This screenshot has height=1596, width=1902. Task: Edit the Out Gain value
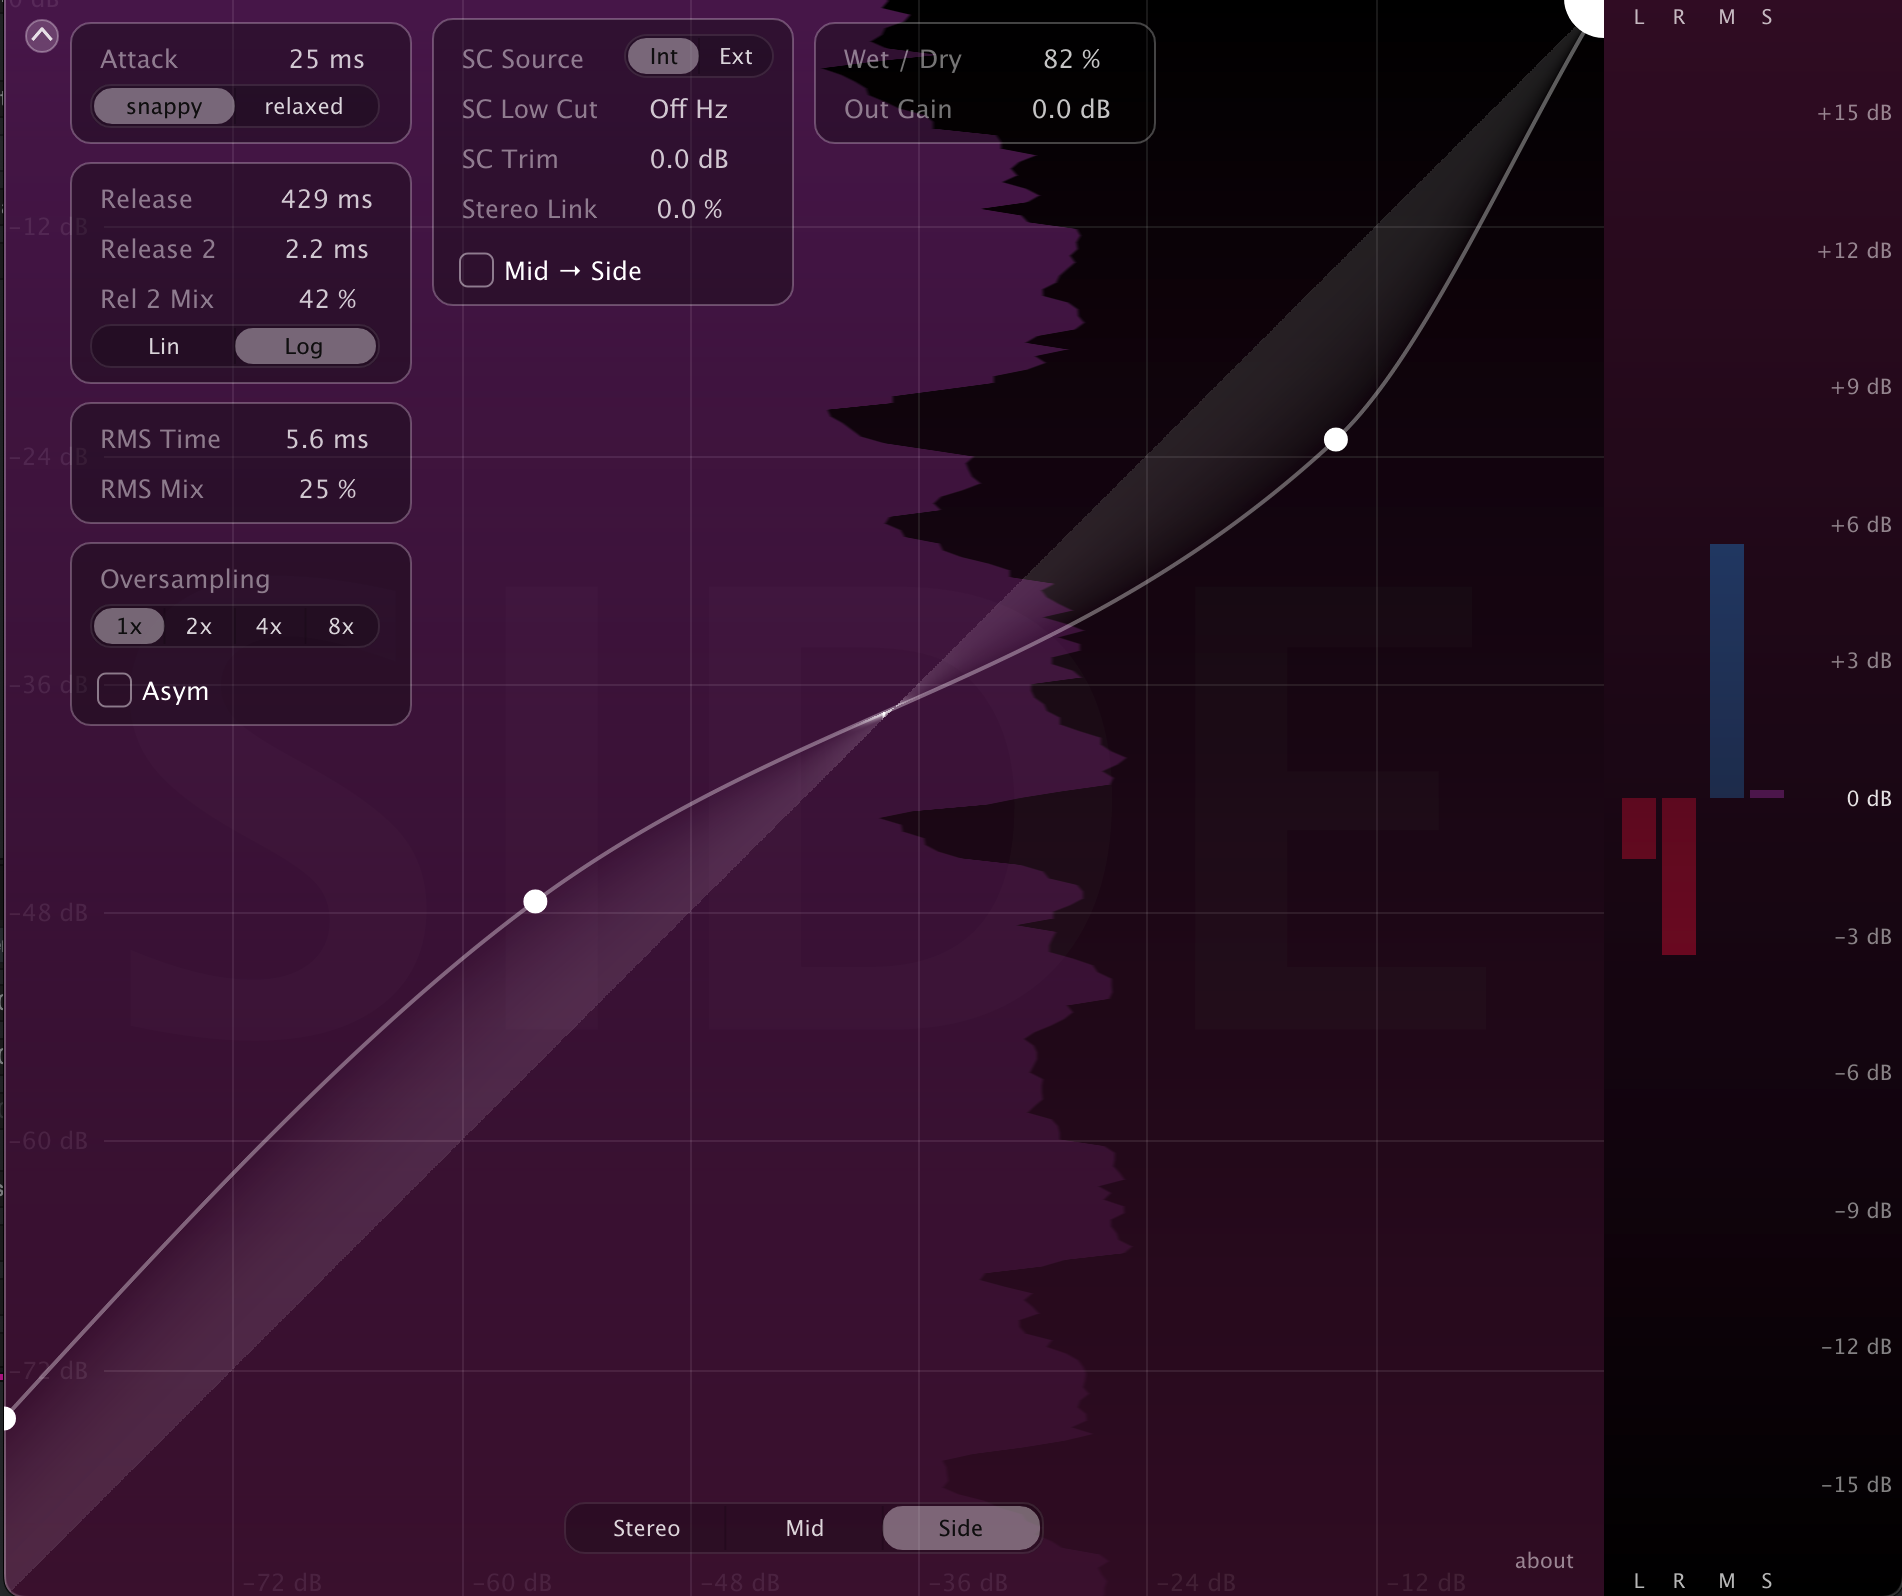[x=1070, y=109]
